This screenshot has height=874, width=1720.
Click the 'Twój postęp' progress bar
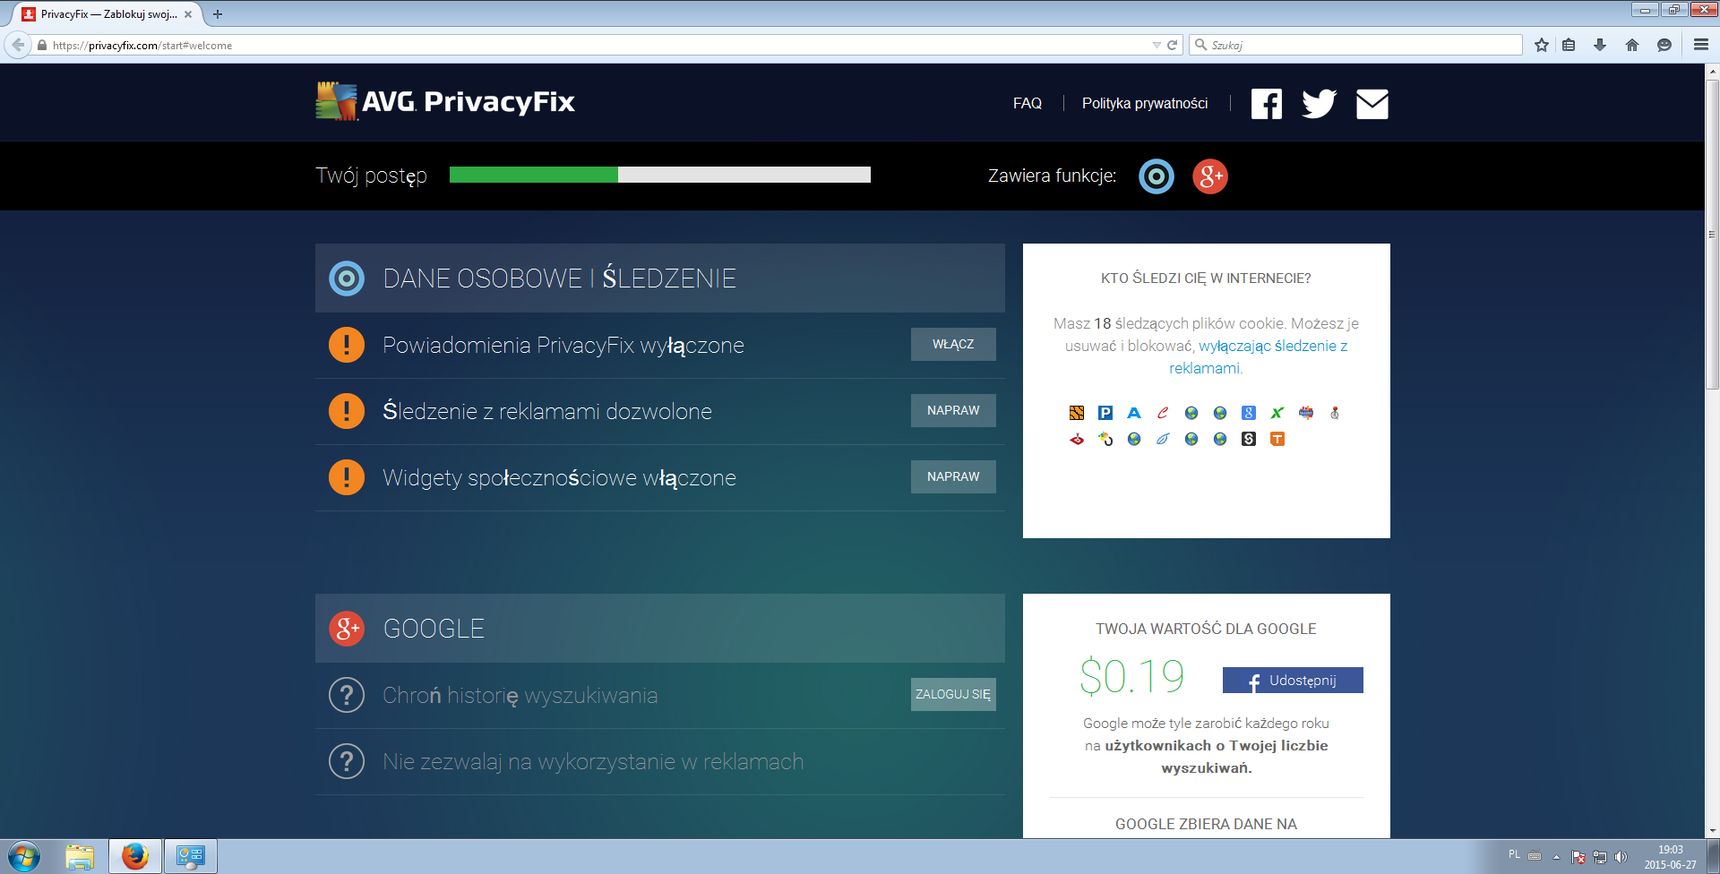pyautogui.click(x=660, y=175)
